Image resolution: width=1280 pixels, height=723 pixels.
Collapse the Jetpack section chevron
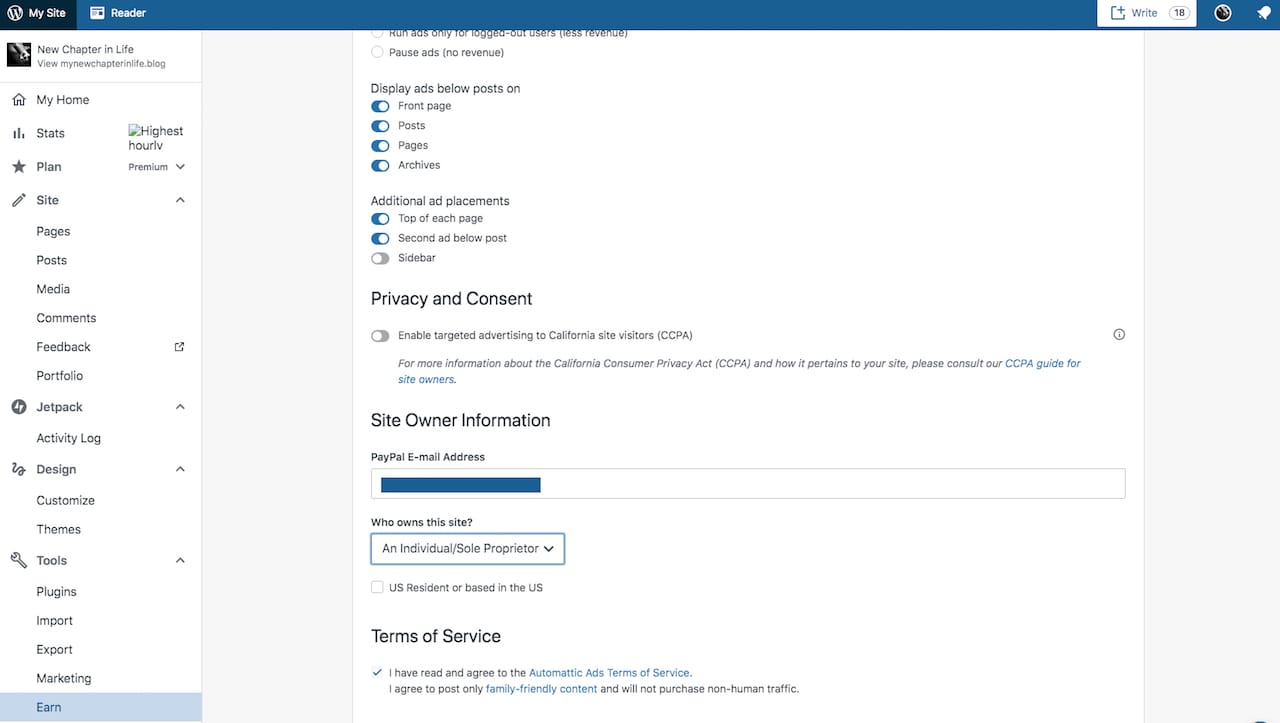tap(180, 407)
